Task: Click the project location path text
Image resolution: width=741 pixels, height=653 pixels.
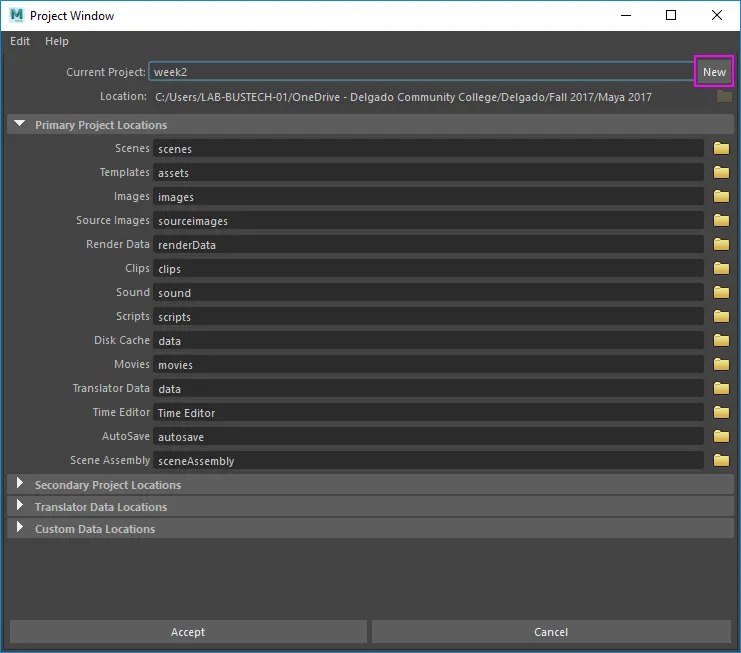Action: tap(403, 97)
